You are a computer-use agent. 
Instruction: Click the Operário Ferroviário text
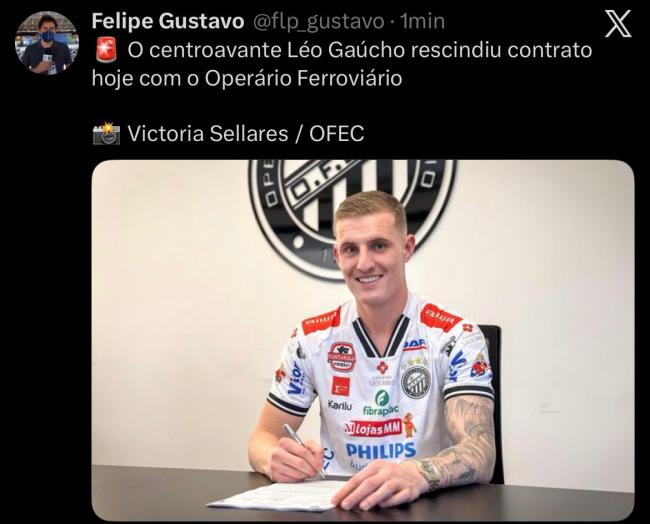tap(303, 78)
